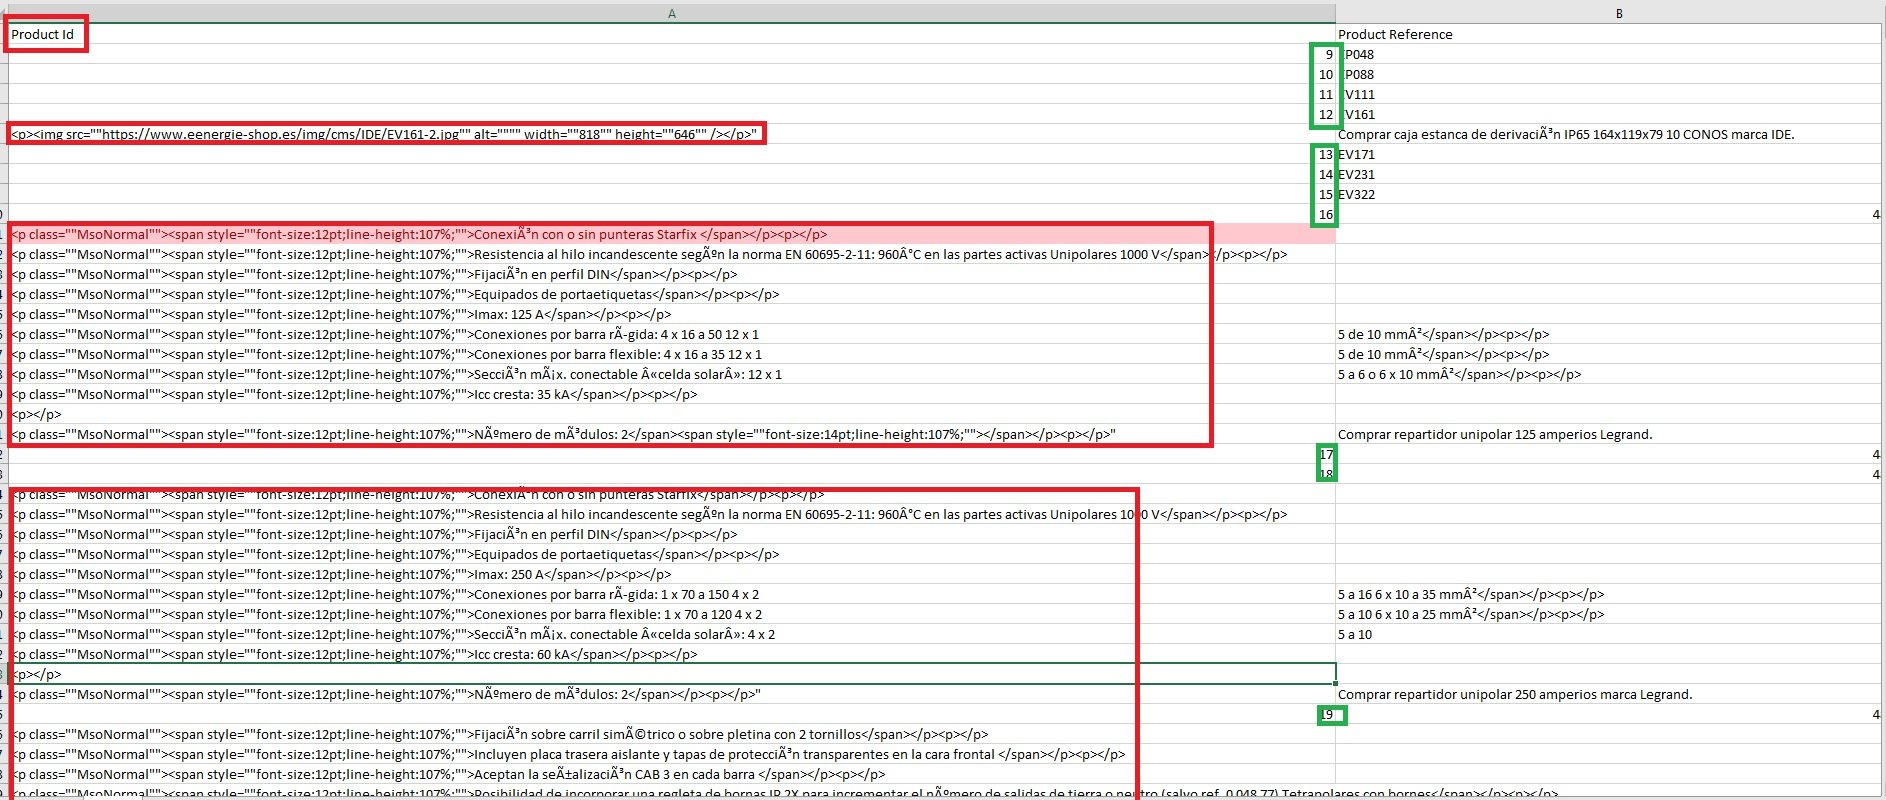
Task: Select the cell with product id 17
Action: 672,454
